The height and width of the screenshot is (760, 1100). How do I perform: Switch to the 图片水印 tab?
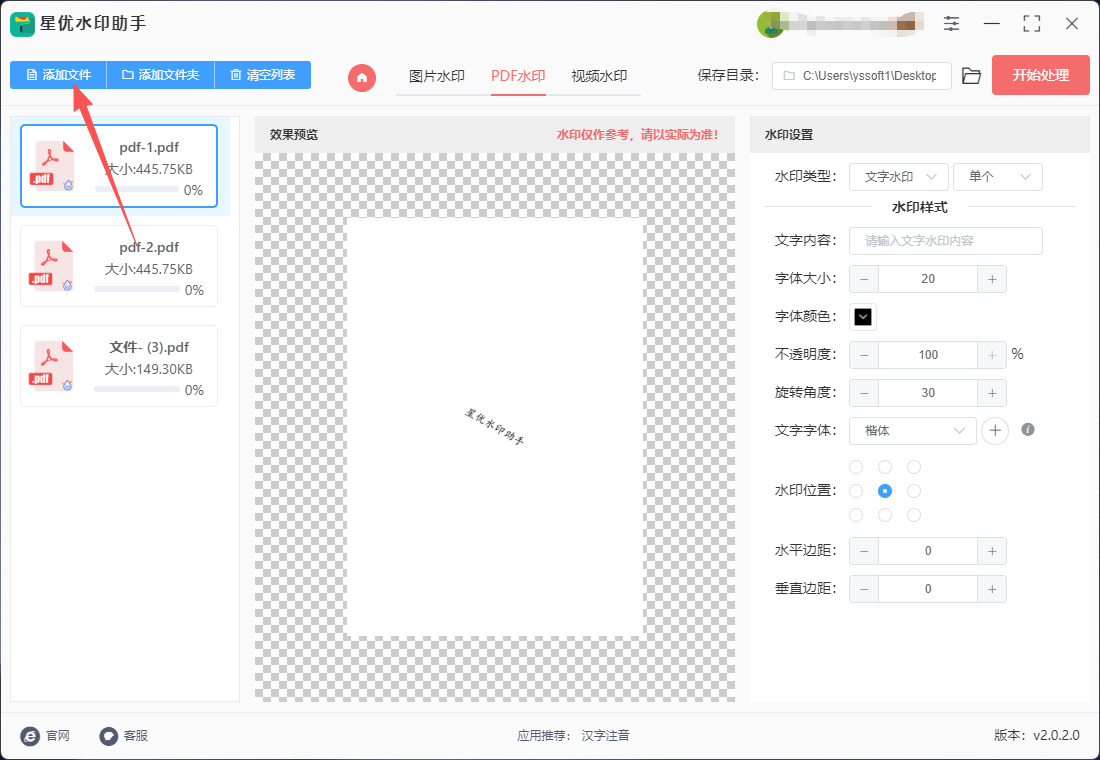[x=436, y=76]
